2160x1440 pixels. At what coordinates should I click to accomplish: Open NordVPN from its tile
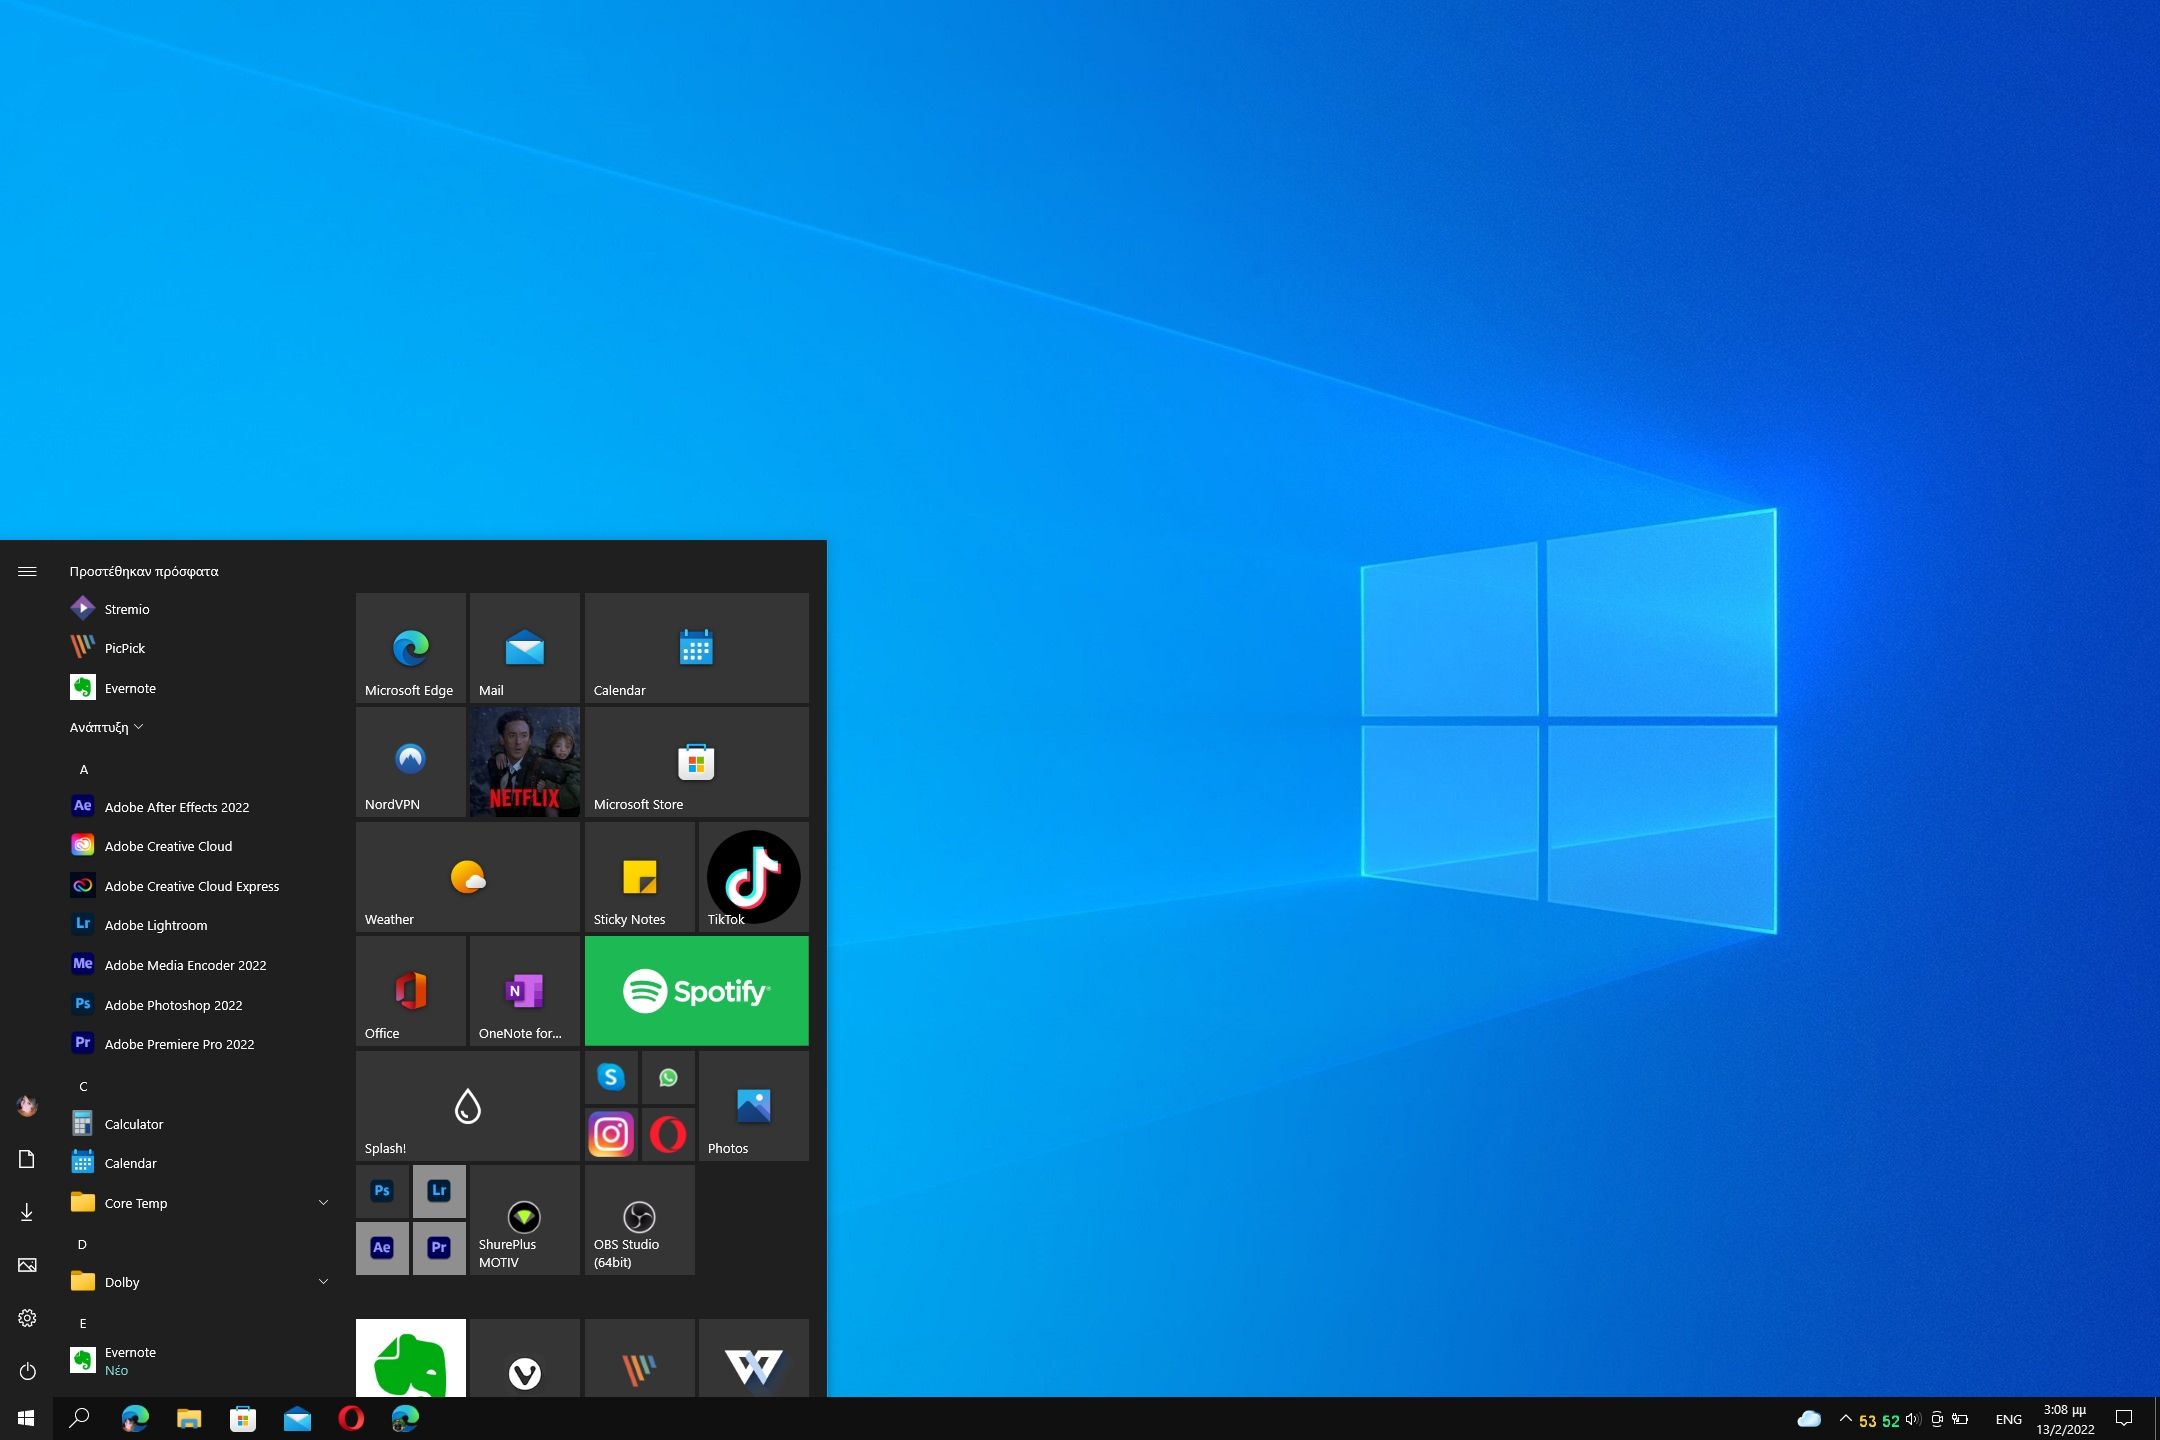pos(410,762)
